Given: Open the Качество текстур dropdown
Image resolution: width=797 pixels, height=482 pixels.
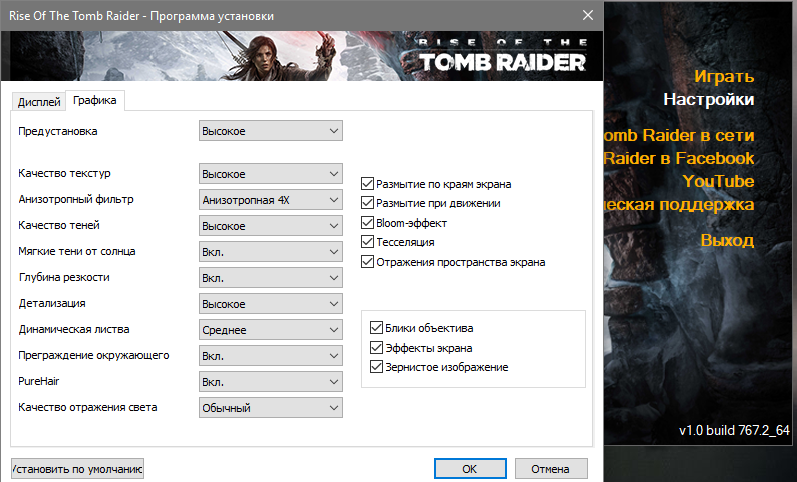Looking at the screenshot, I should (270, 174).
